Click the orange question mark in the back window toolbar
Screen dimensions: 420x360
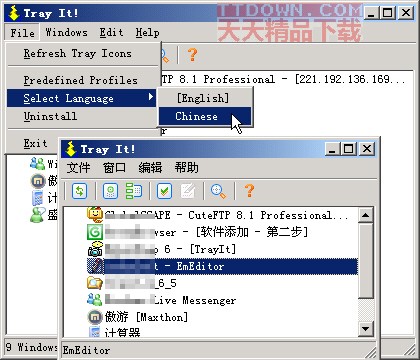(x=192, y=55)
